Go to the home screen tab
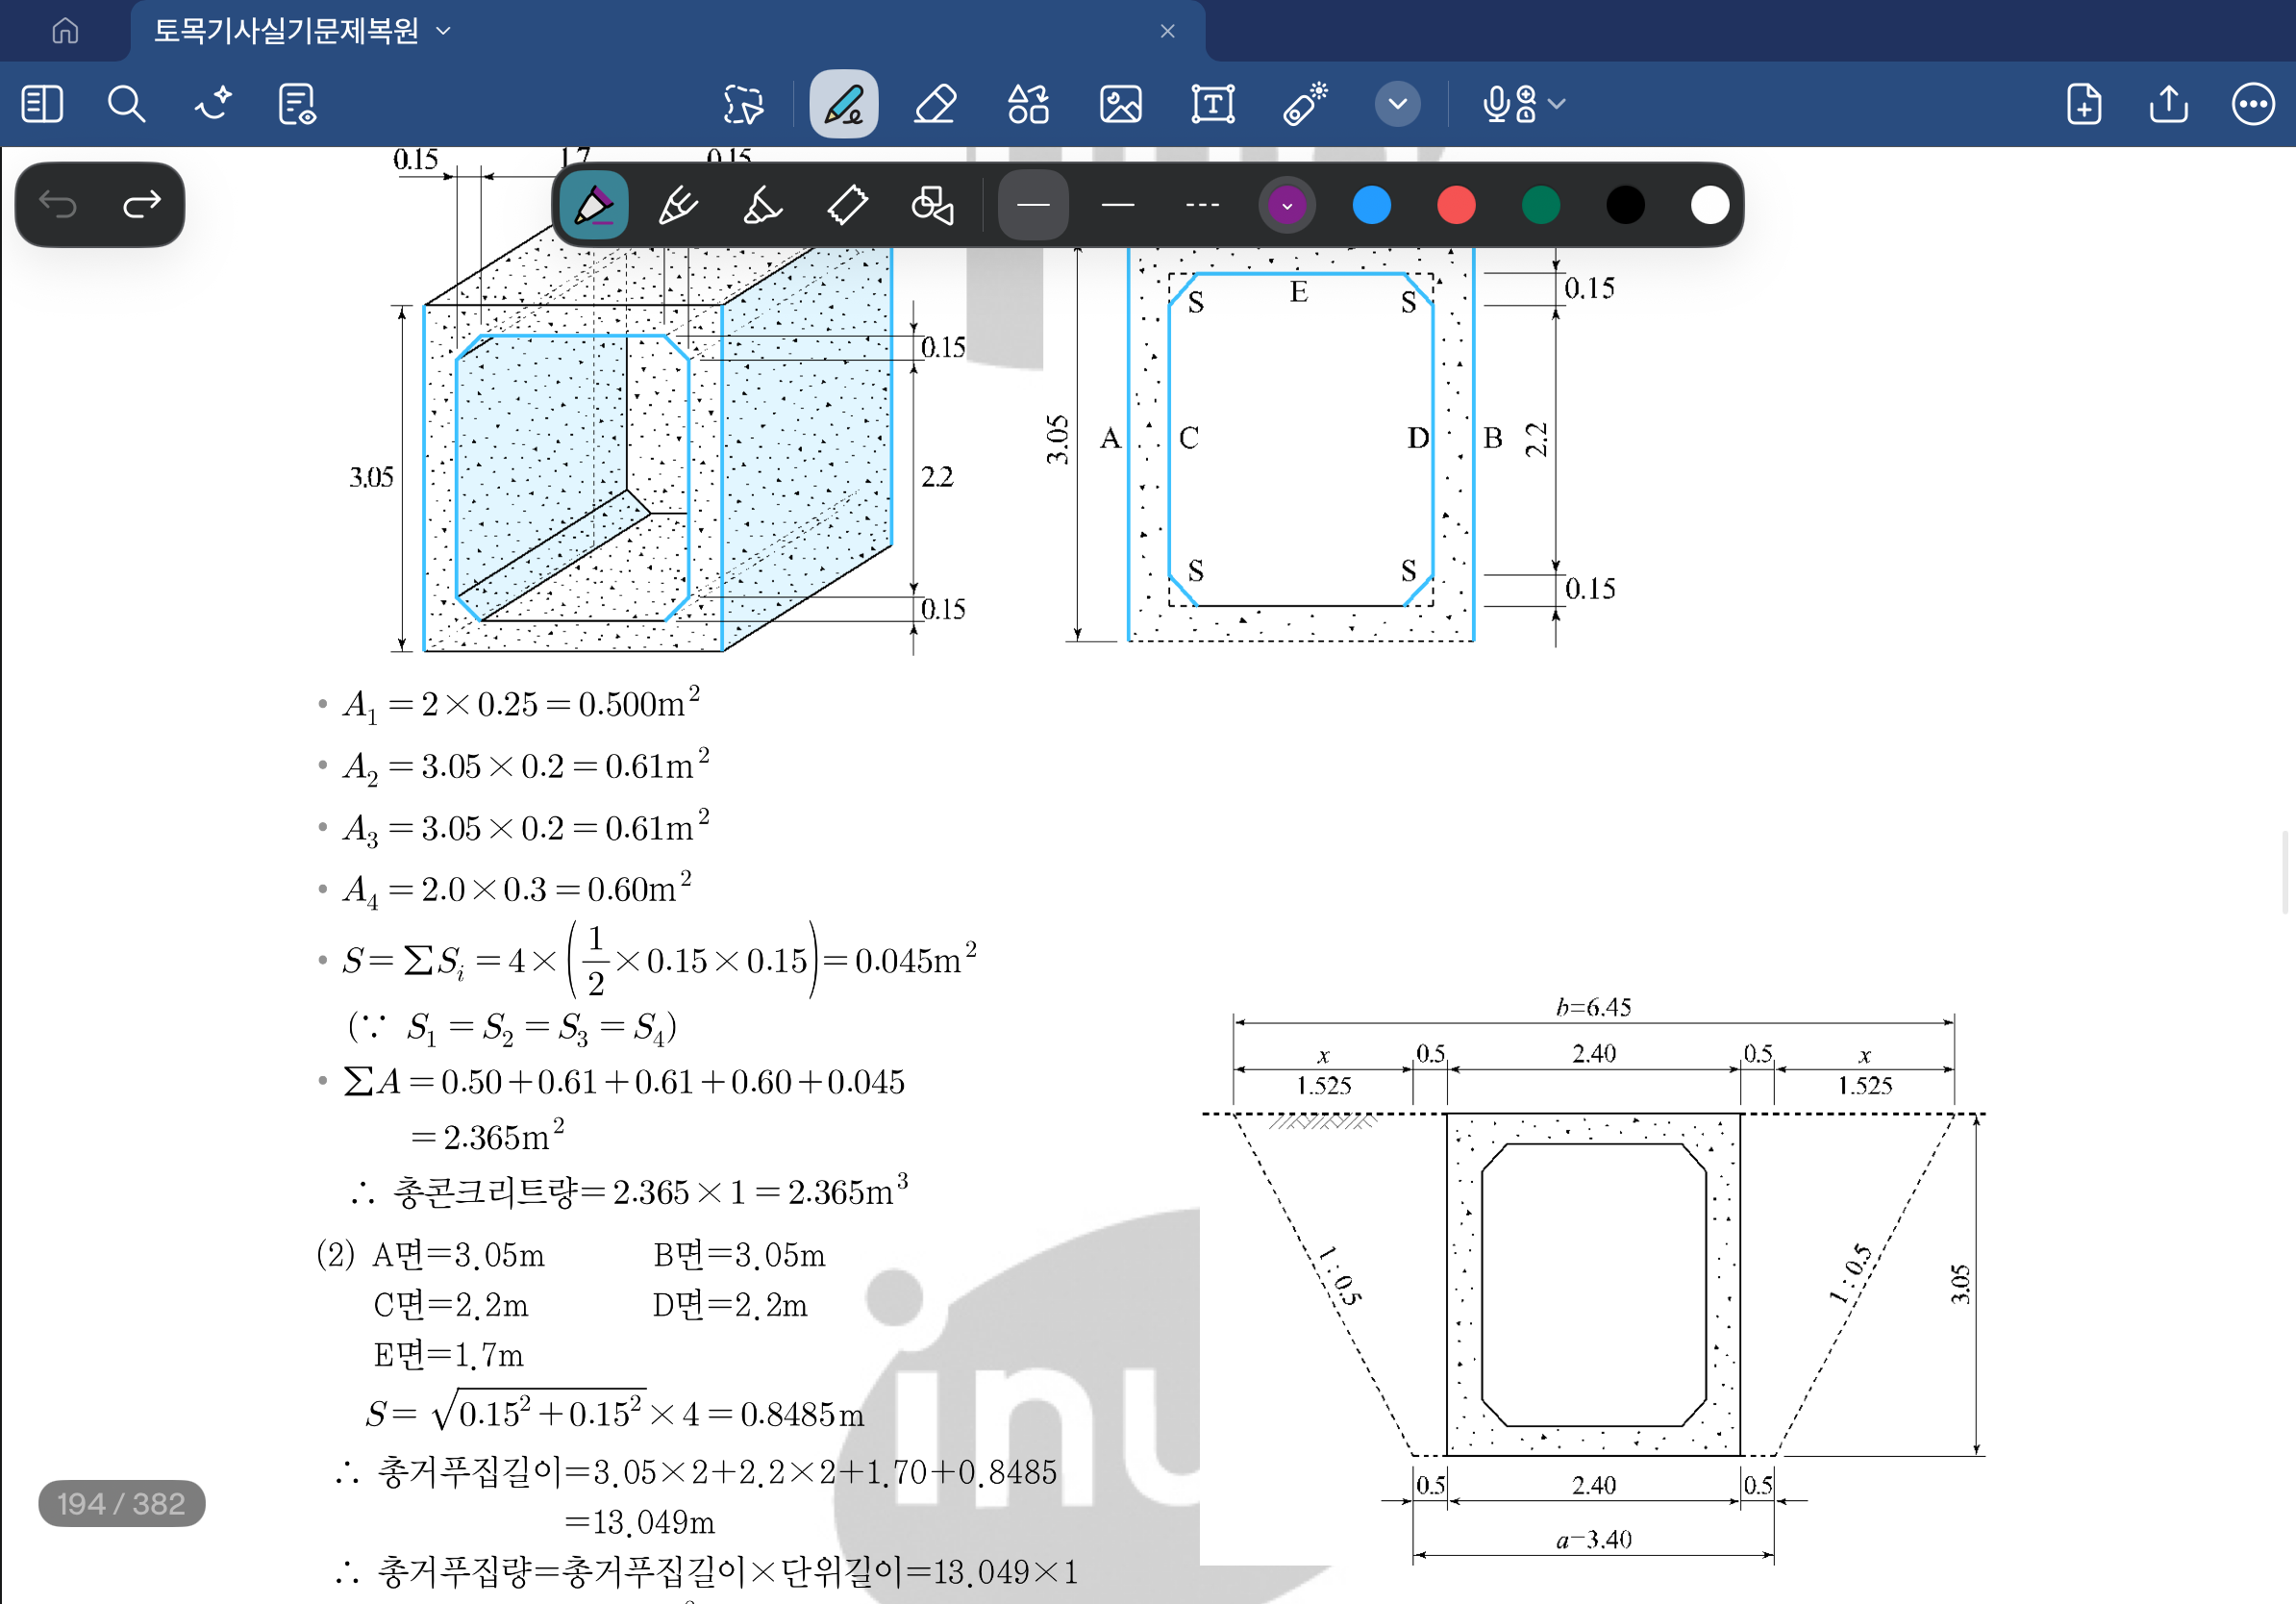2296x1604 pixels. coord(65,31)
